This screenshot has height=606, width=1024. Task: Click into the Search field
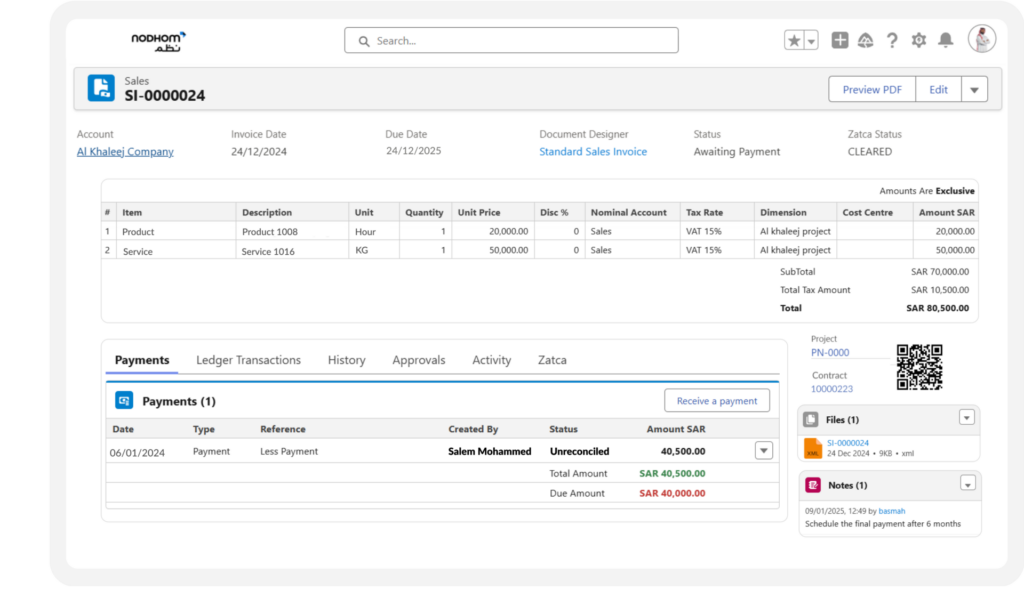click(511, 40)
